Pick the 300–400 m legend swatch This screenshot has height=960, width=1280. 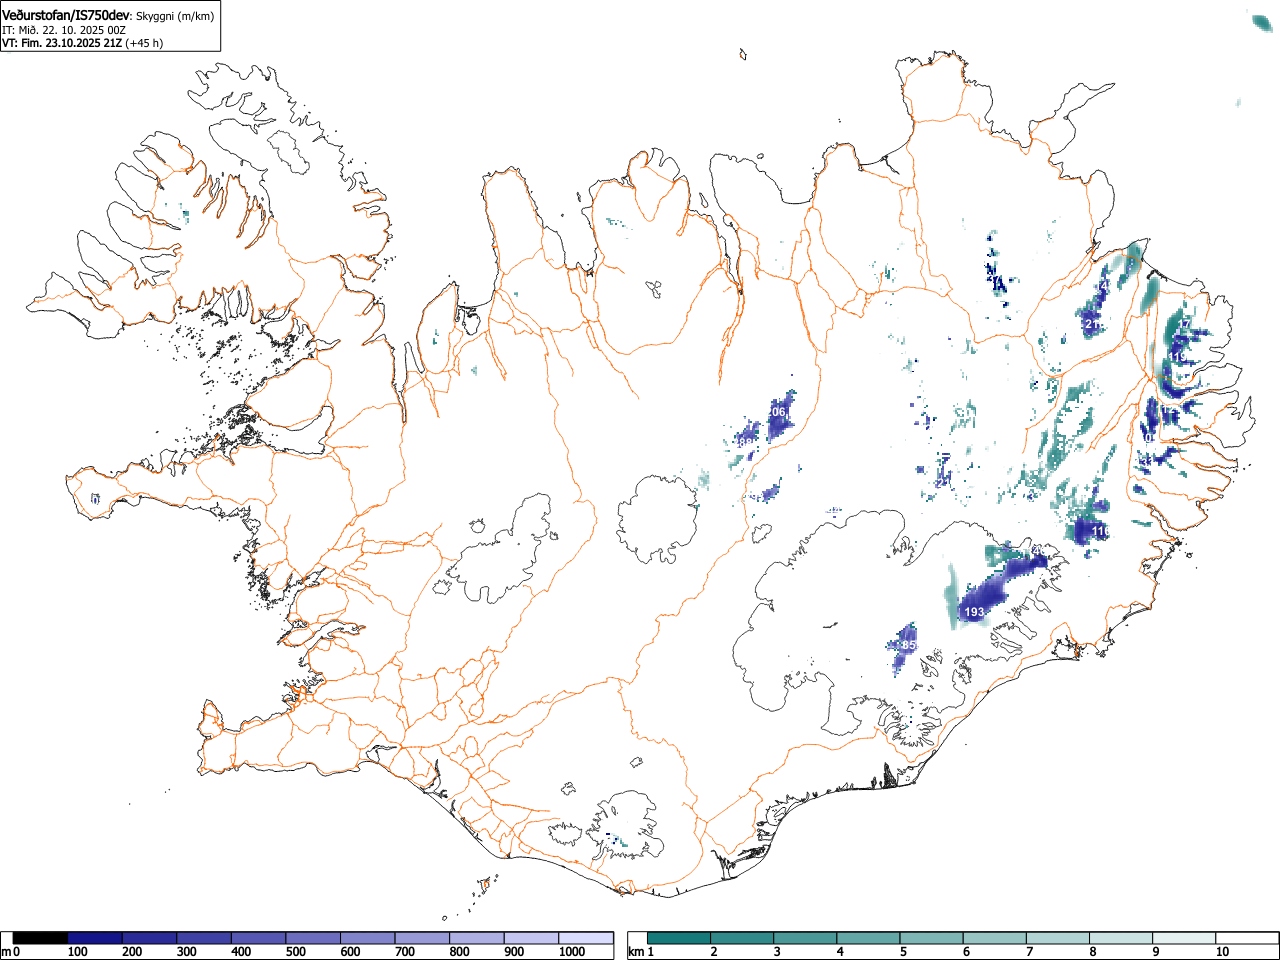[204, 938]
